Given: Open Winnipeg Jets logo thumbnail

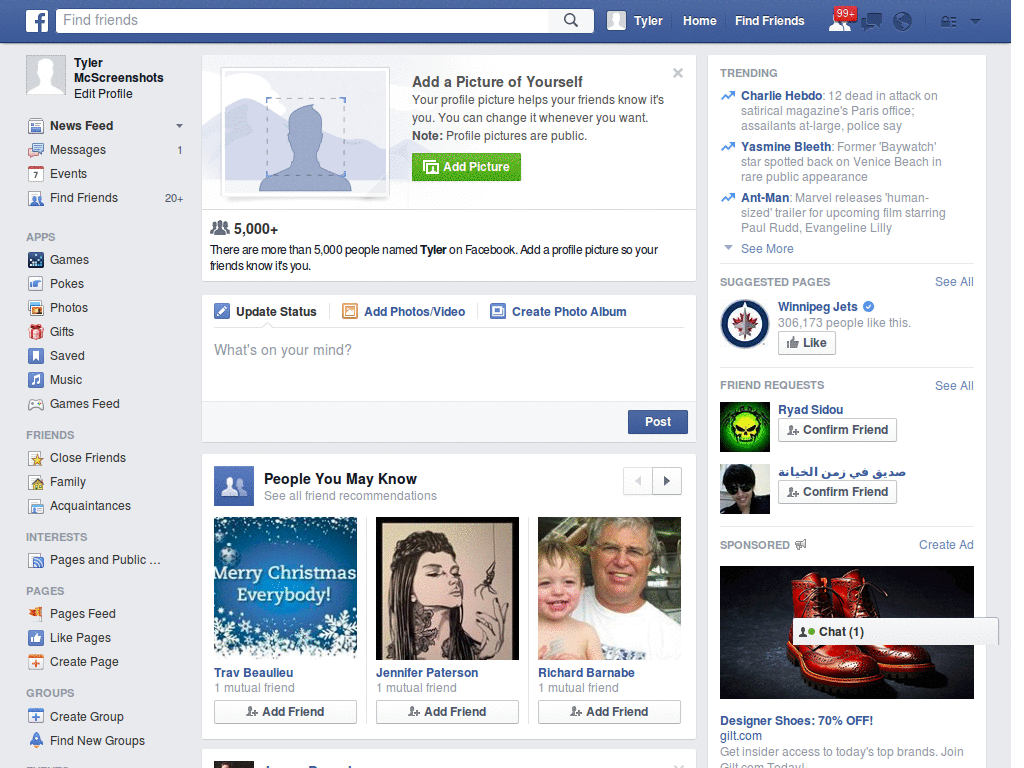Looking at the screenshot, I should point(744,324).
